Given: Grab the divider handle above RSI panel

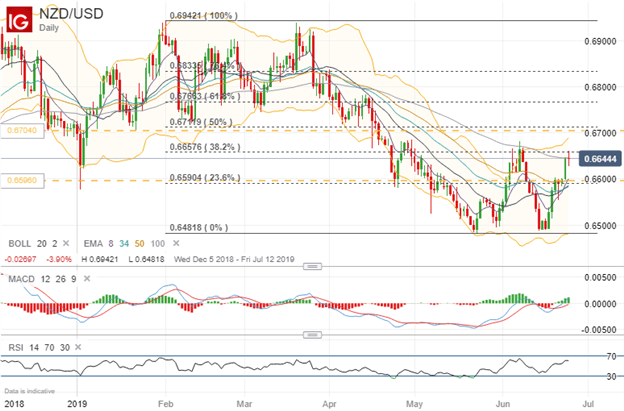Looking at the screenshot, I should point(312,335).
